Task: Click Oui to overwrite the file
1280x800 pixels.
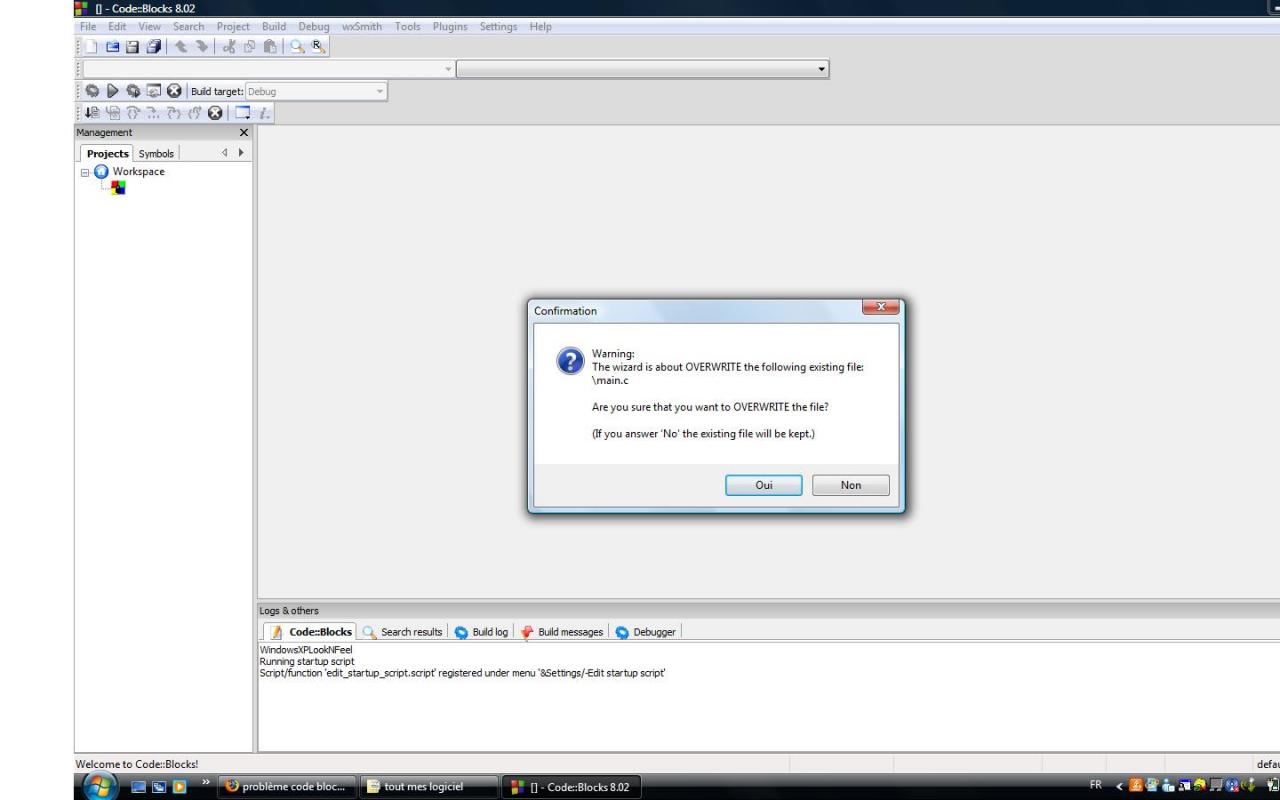Action: [764, 485]
